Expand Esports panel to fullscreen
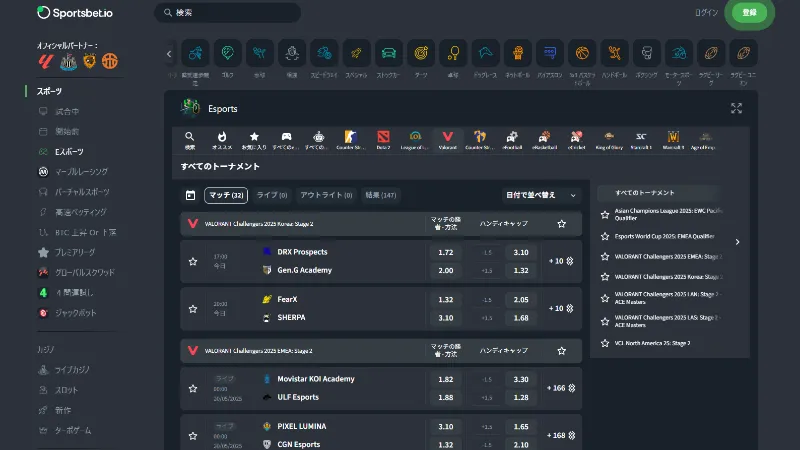 pos(736,108)
